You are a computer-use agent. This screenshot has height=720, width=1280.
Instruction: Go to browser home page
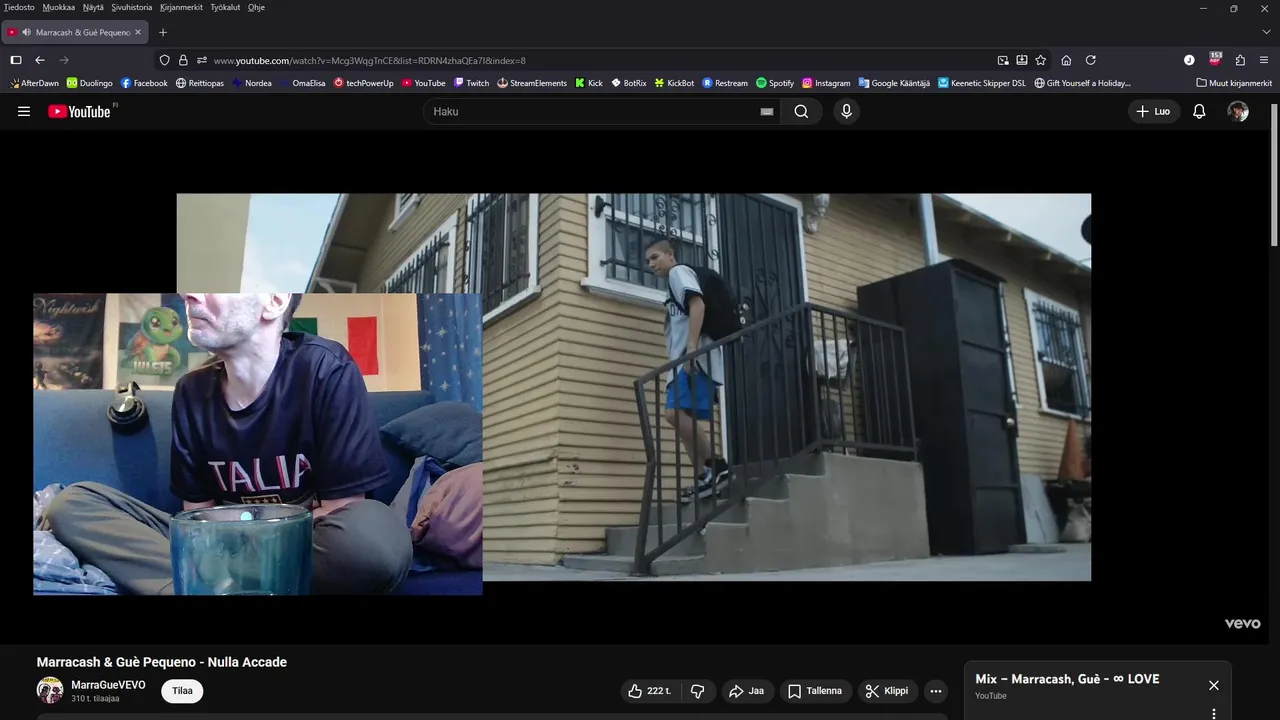(x=1066, y=60)
